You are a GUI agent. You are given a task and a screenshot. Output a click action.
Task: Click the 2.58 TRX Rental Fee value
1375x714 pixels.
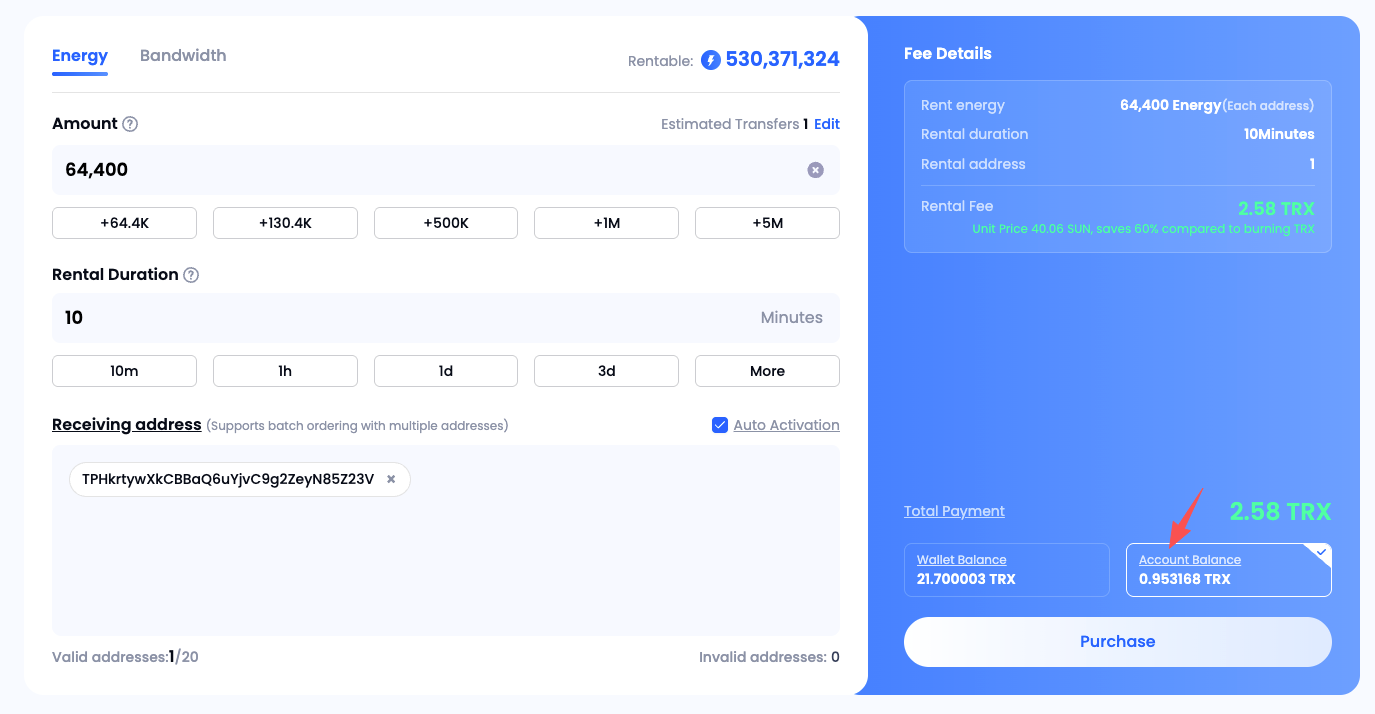(1276, 209)
